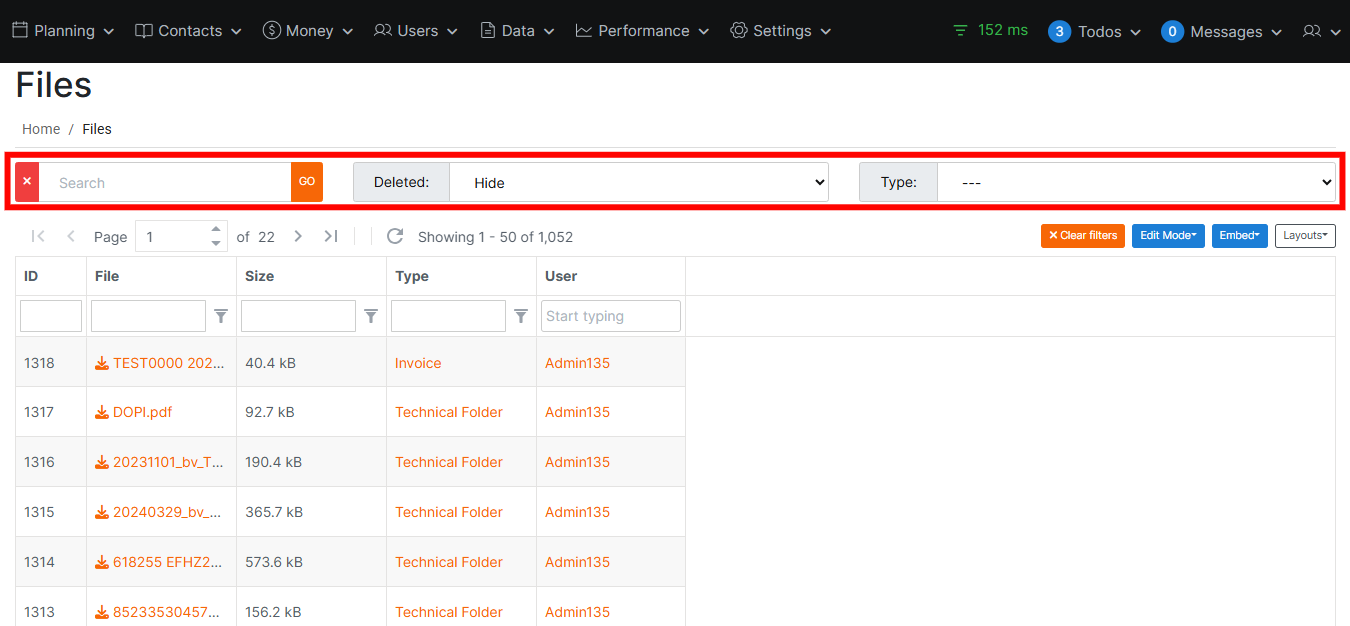The height and width of the screenshot is (626, 1350).
Task: Open the user account icon menu
Action: point(1320,31)
